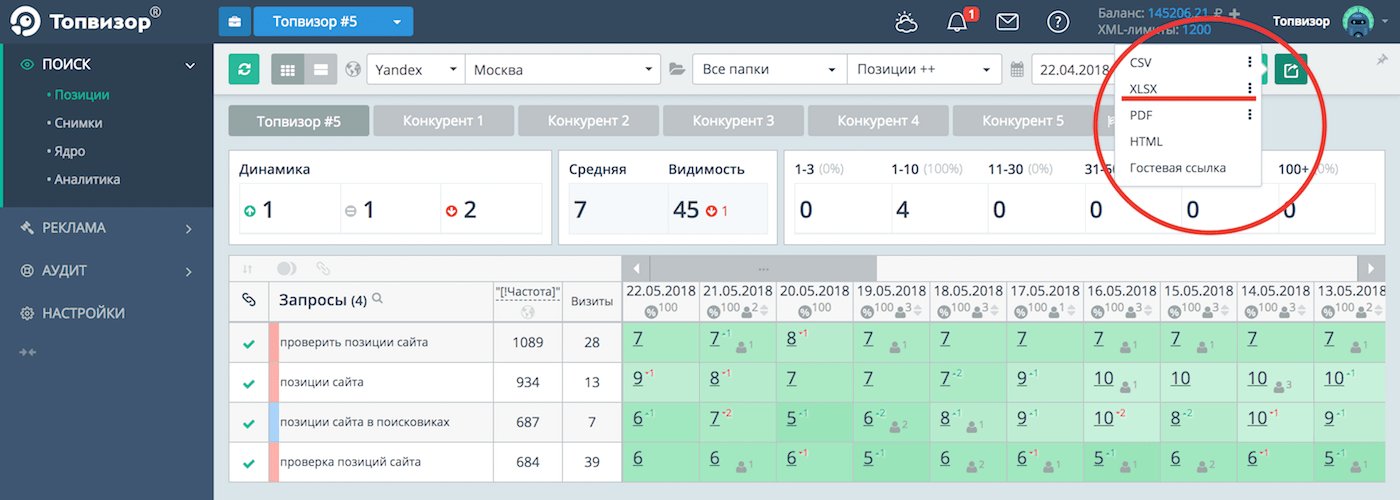Select the Топвизор #5 tab
The width and height of the screenshot is (1400, 500).
298,121
